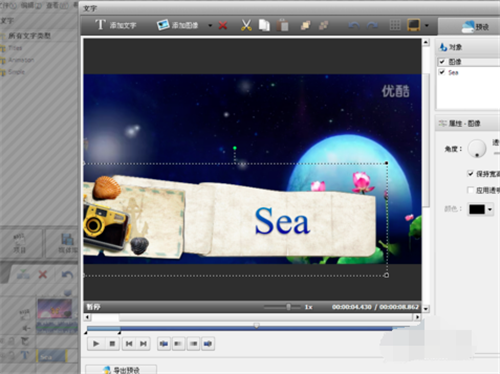Toggle the Sea object visibility checkbox

pyautogui.click(x=442, y=72)
